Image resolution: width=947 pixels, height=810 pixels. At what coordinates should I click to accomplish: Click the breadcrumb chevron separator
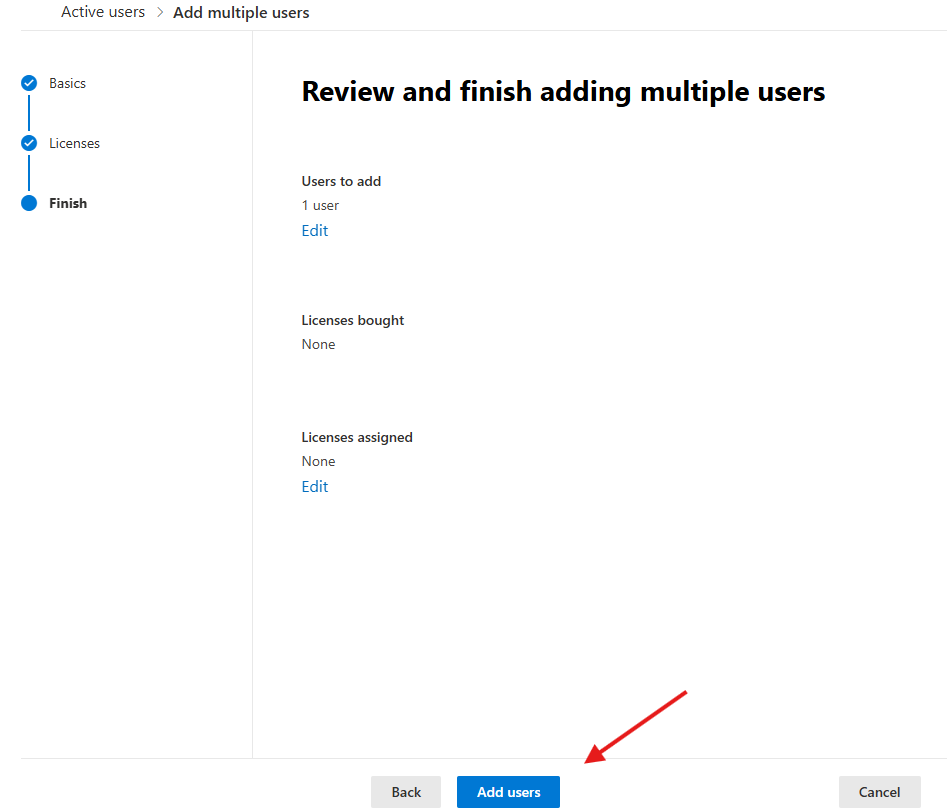pyautogui.click(x=159, y=12)
